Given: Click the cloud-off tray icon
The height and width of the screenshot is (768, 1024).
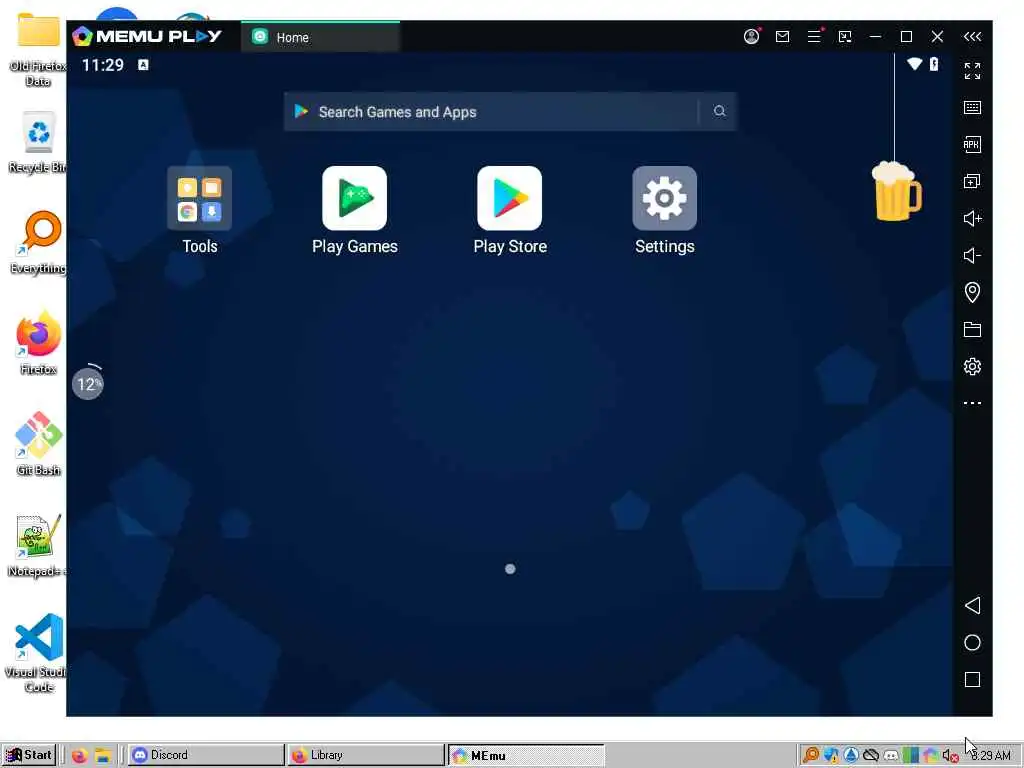Looking at the screenshot, I should click(871, 756).
